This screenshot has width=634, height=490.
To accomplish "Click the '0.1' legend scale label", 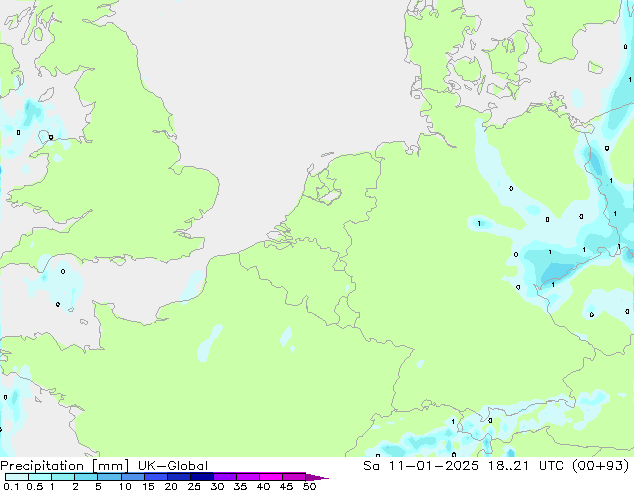I will [x=11, y=486].
